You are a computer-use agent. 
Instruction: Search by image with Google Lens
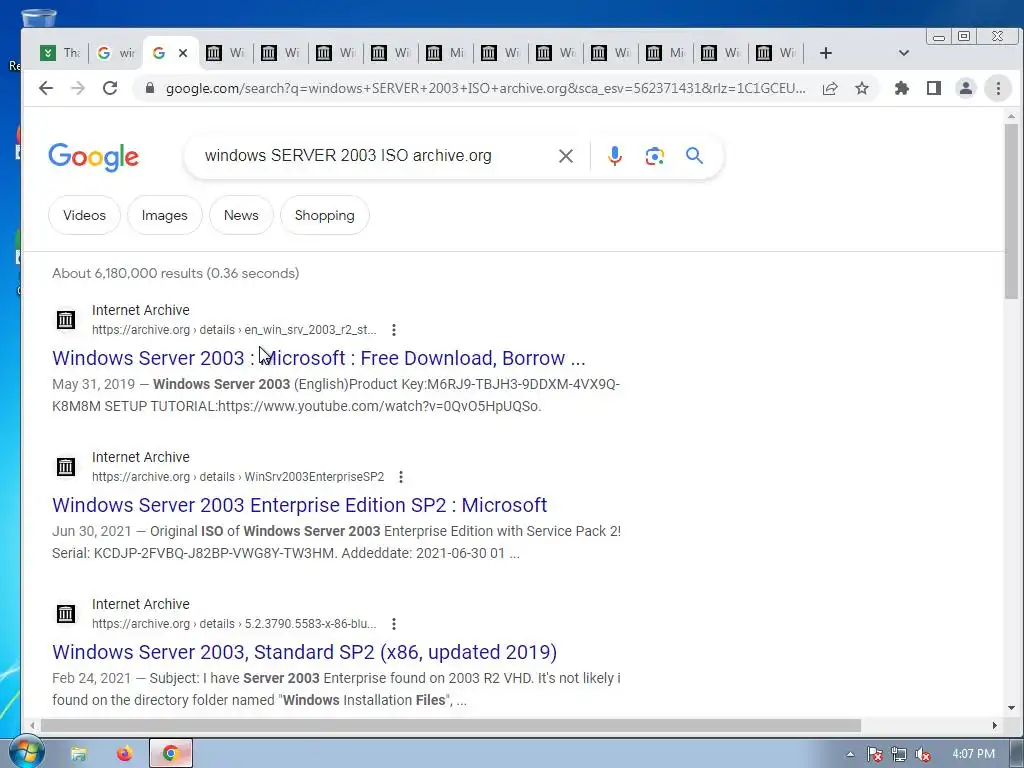[654, 156]
